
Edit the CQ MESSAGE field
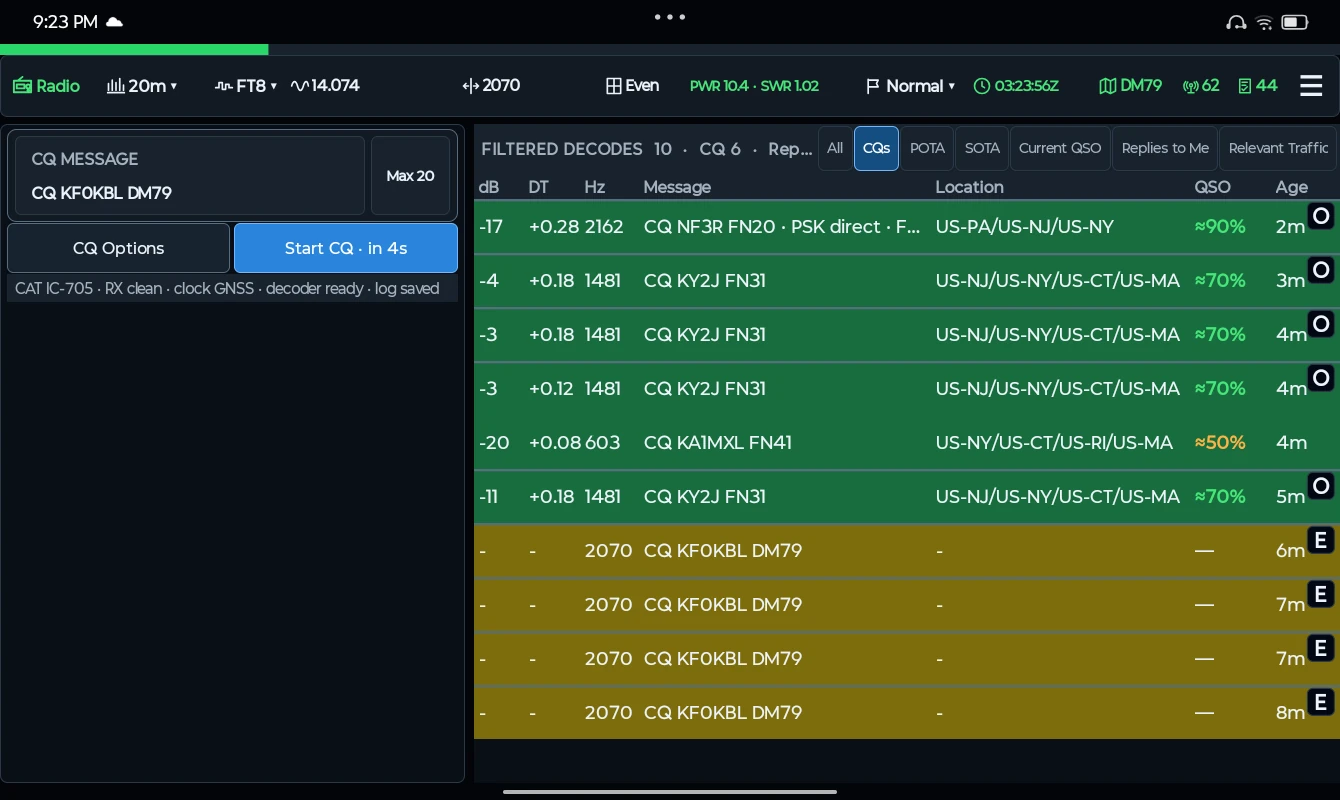click(x=190, y=176)
